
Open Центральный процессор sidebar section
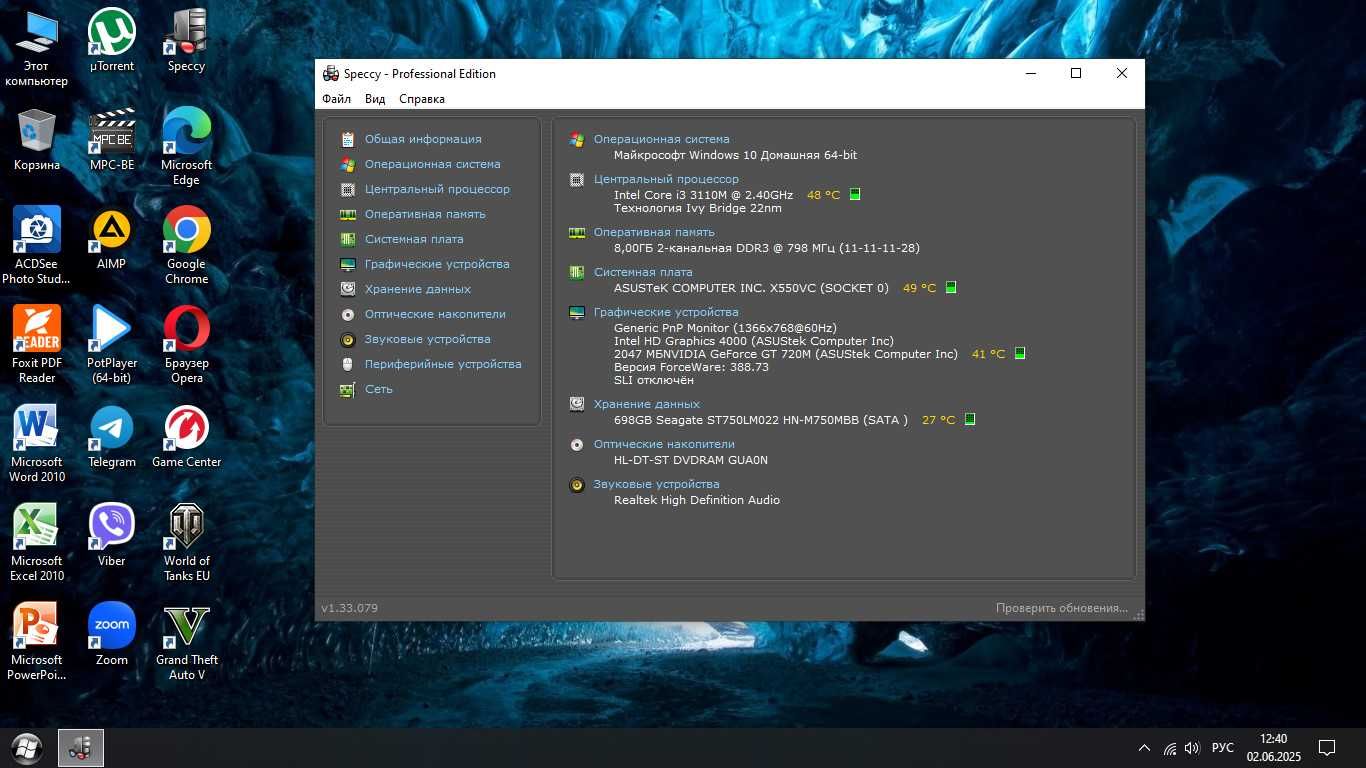click(x=437, y=189)
